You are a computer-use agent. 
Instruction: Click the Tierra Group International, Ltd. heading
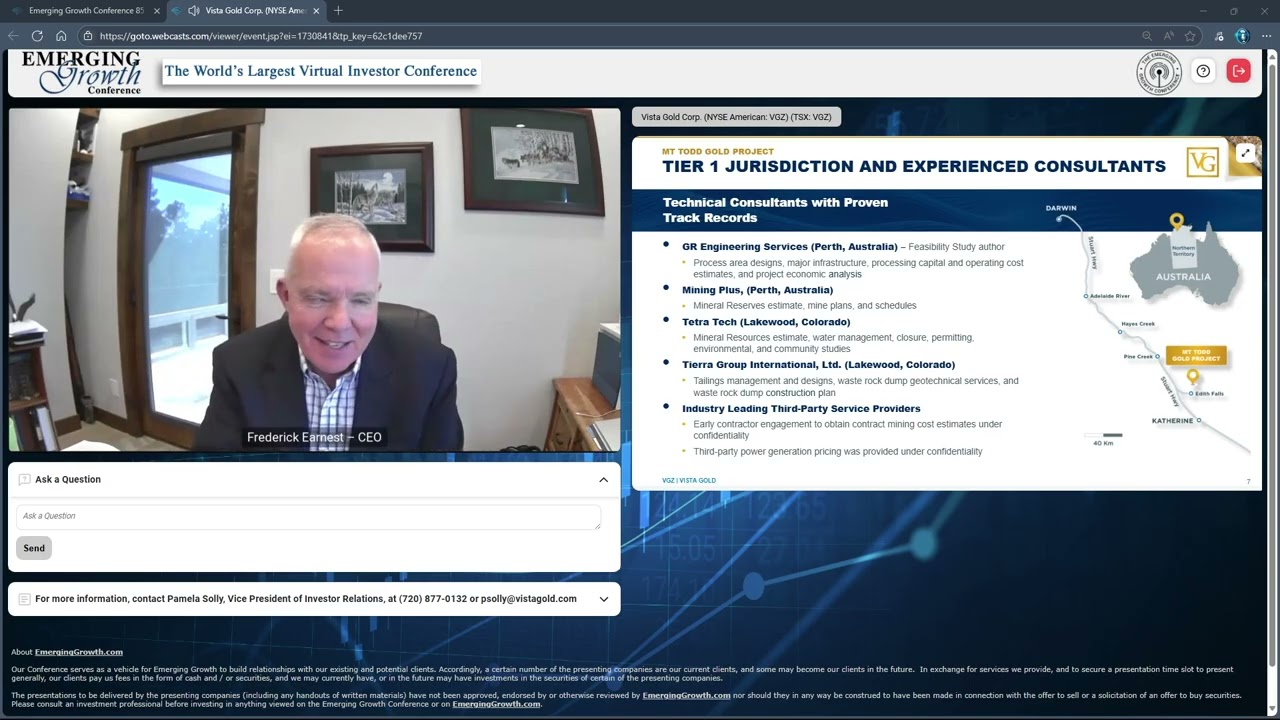pyautogui.click(x=818, y=365)
